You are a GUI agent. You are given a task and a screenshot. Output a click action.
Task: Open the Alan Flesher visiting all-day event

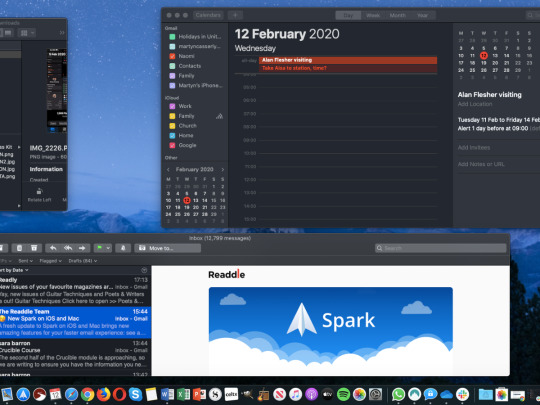click(348, 60)
